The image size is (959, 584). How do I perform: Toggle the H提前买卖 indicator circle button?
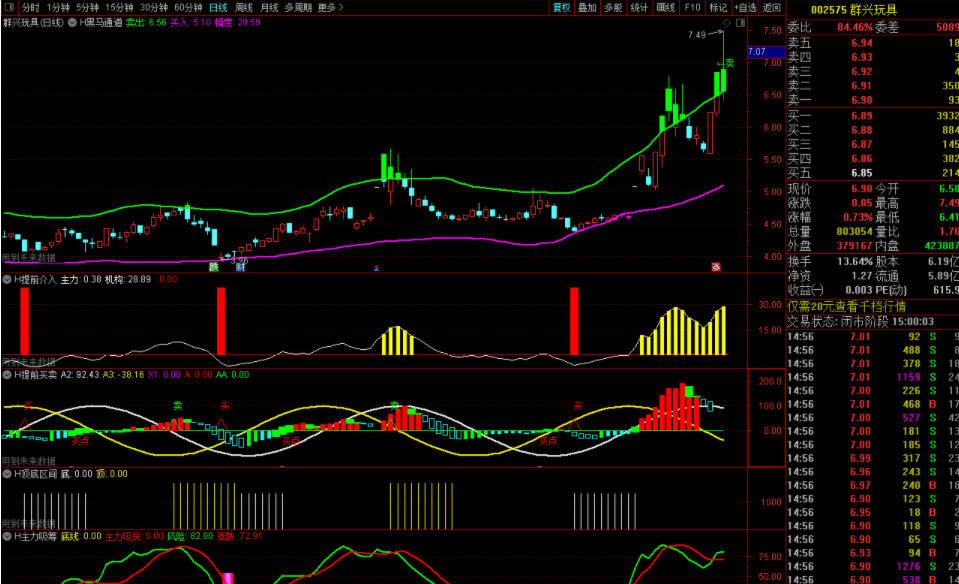[7, 374]
